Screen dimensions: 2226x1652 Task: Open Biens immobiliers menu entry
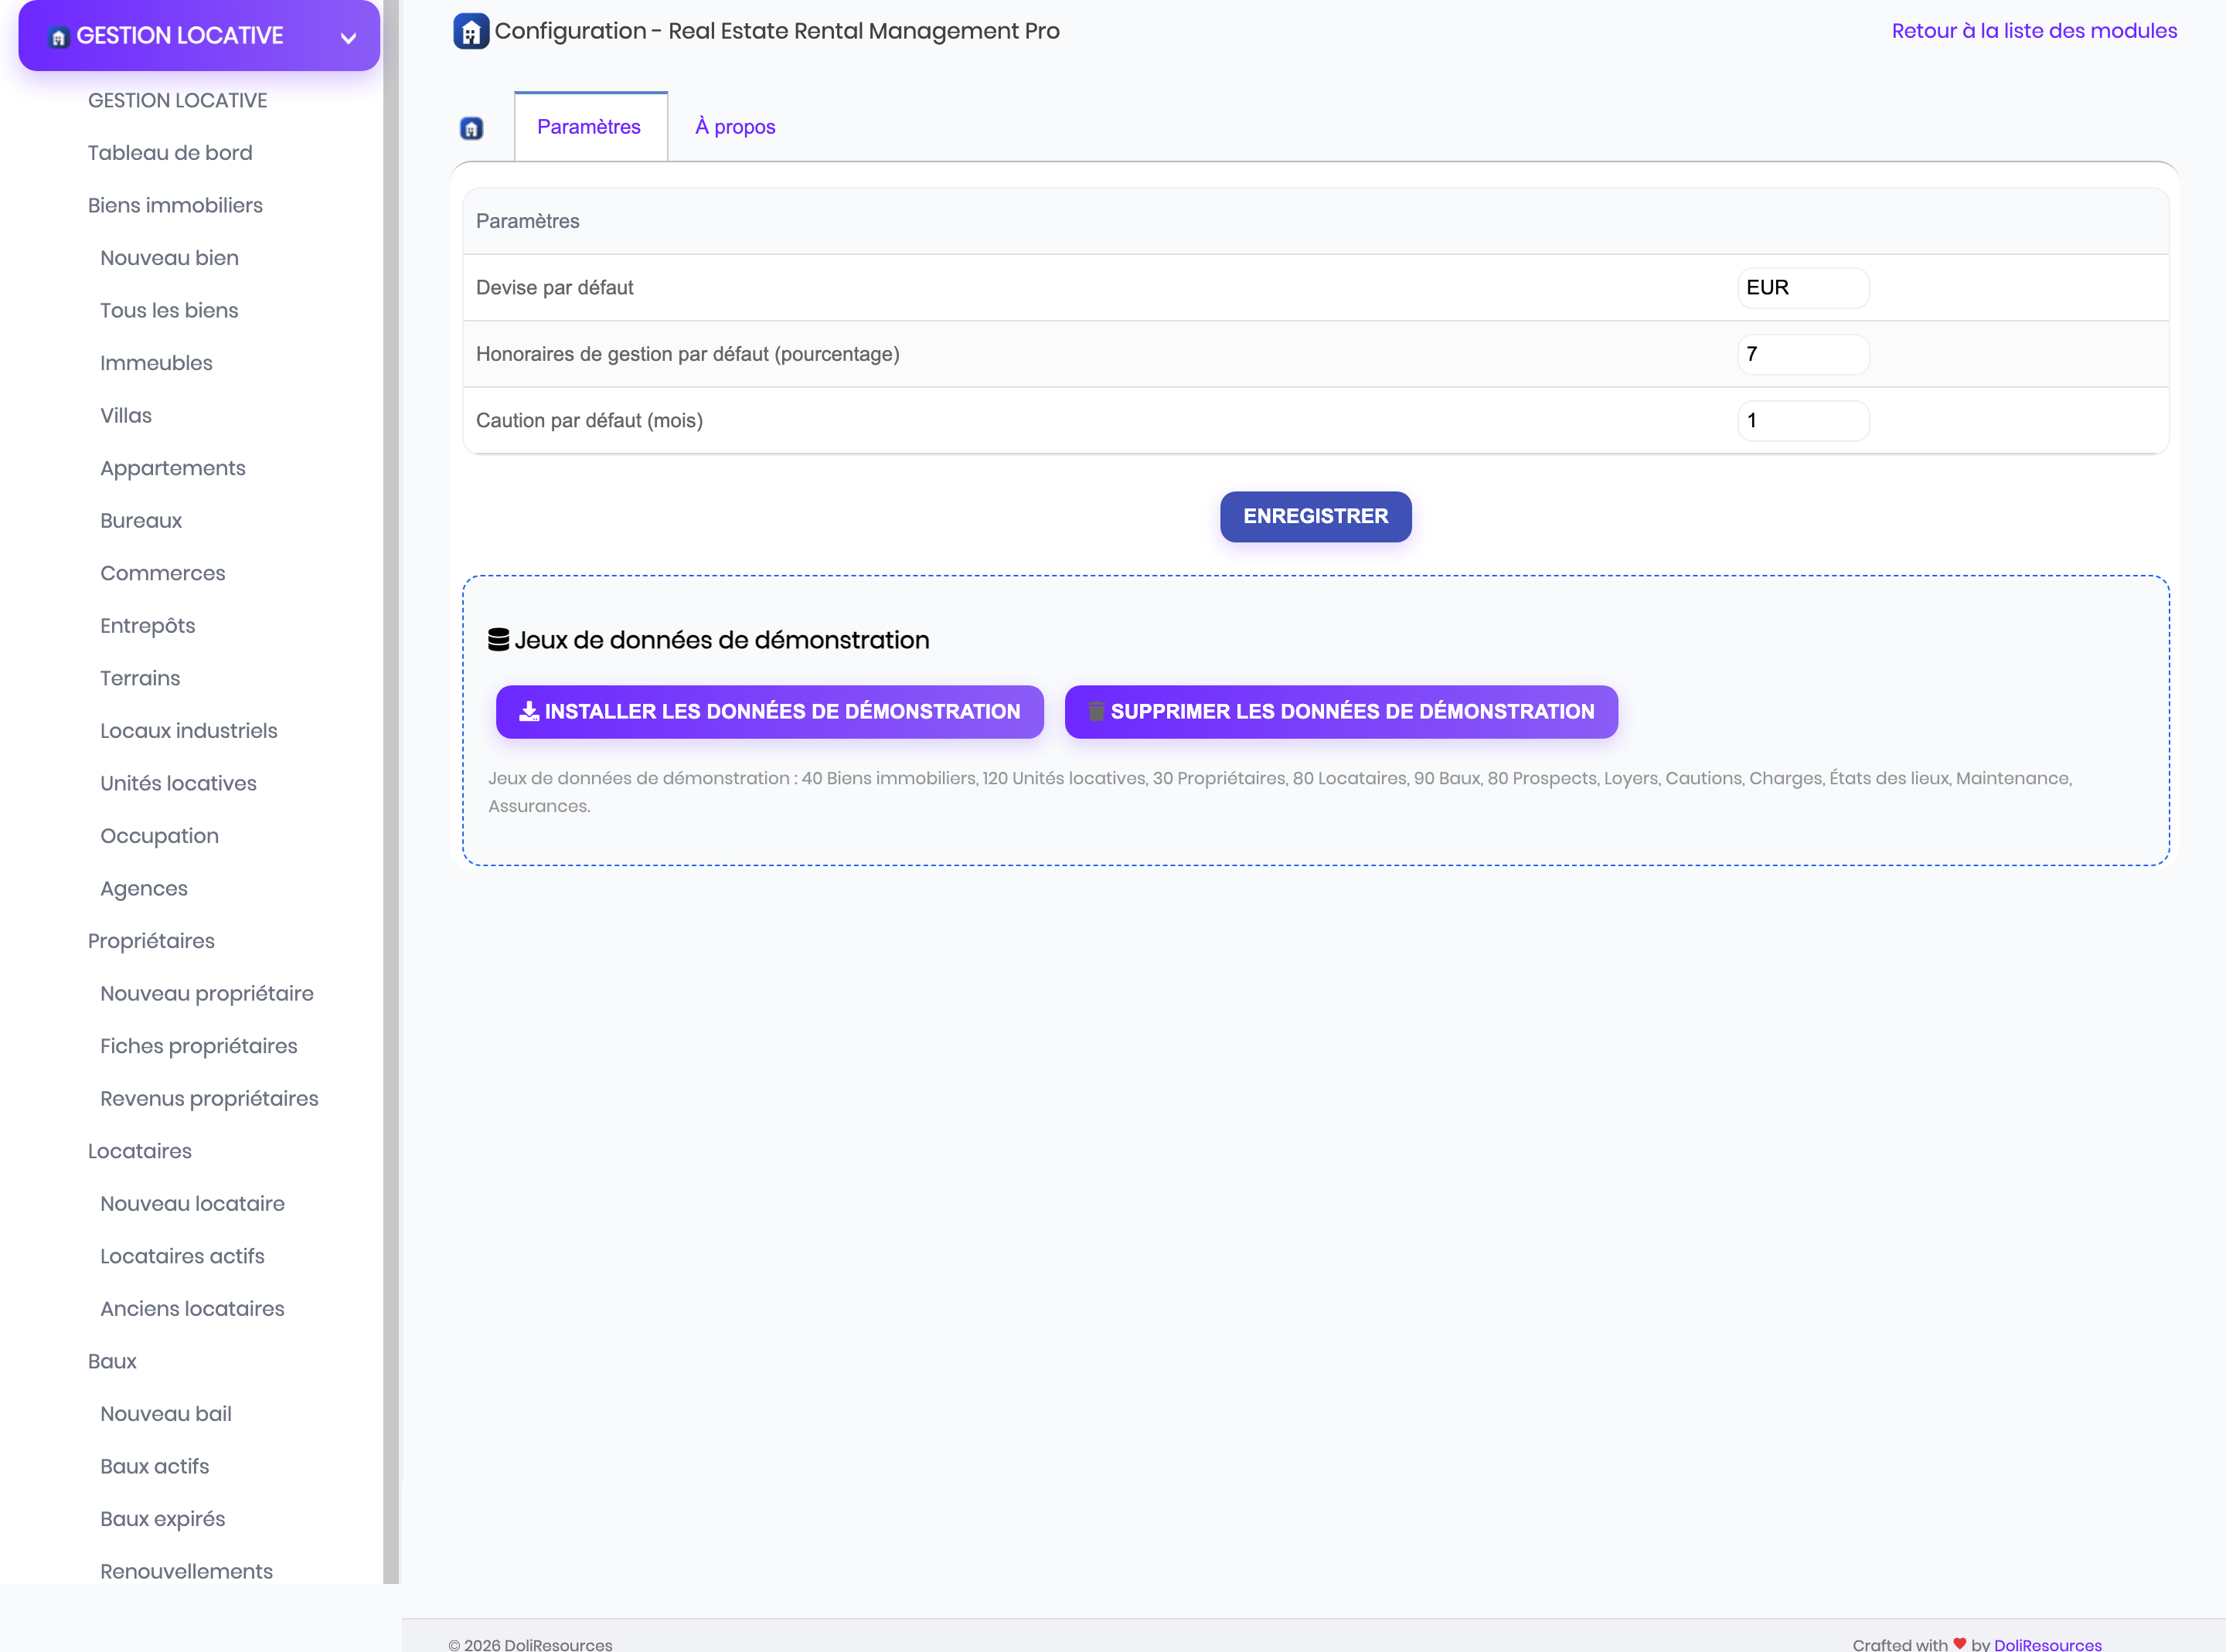175,205
